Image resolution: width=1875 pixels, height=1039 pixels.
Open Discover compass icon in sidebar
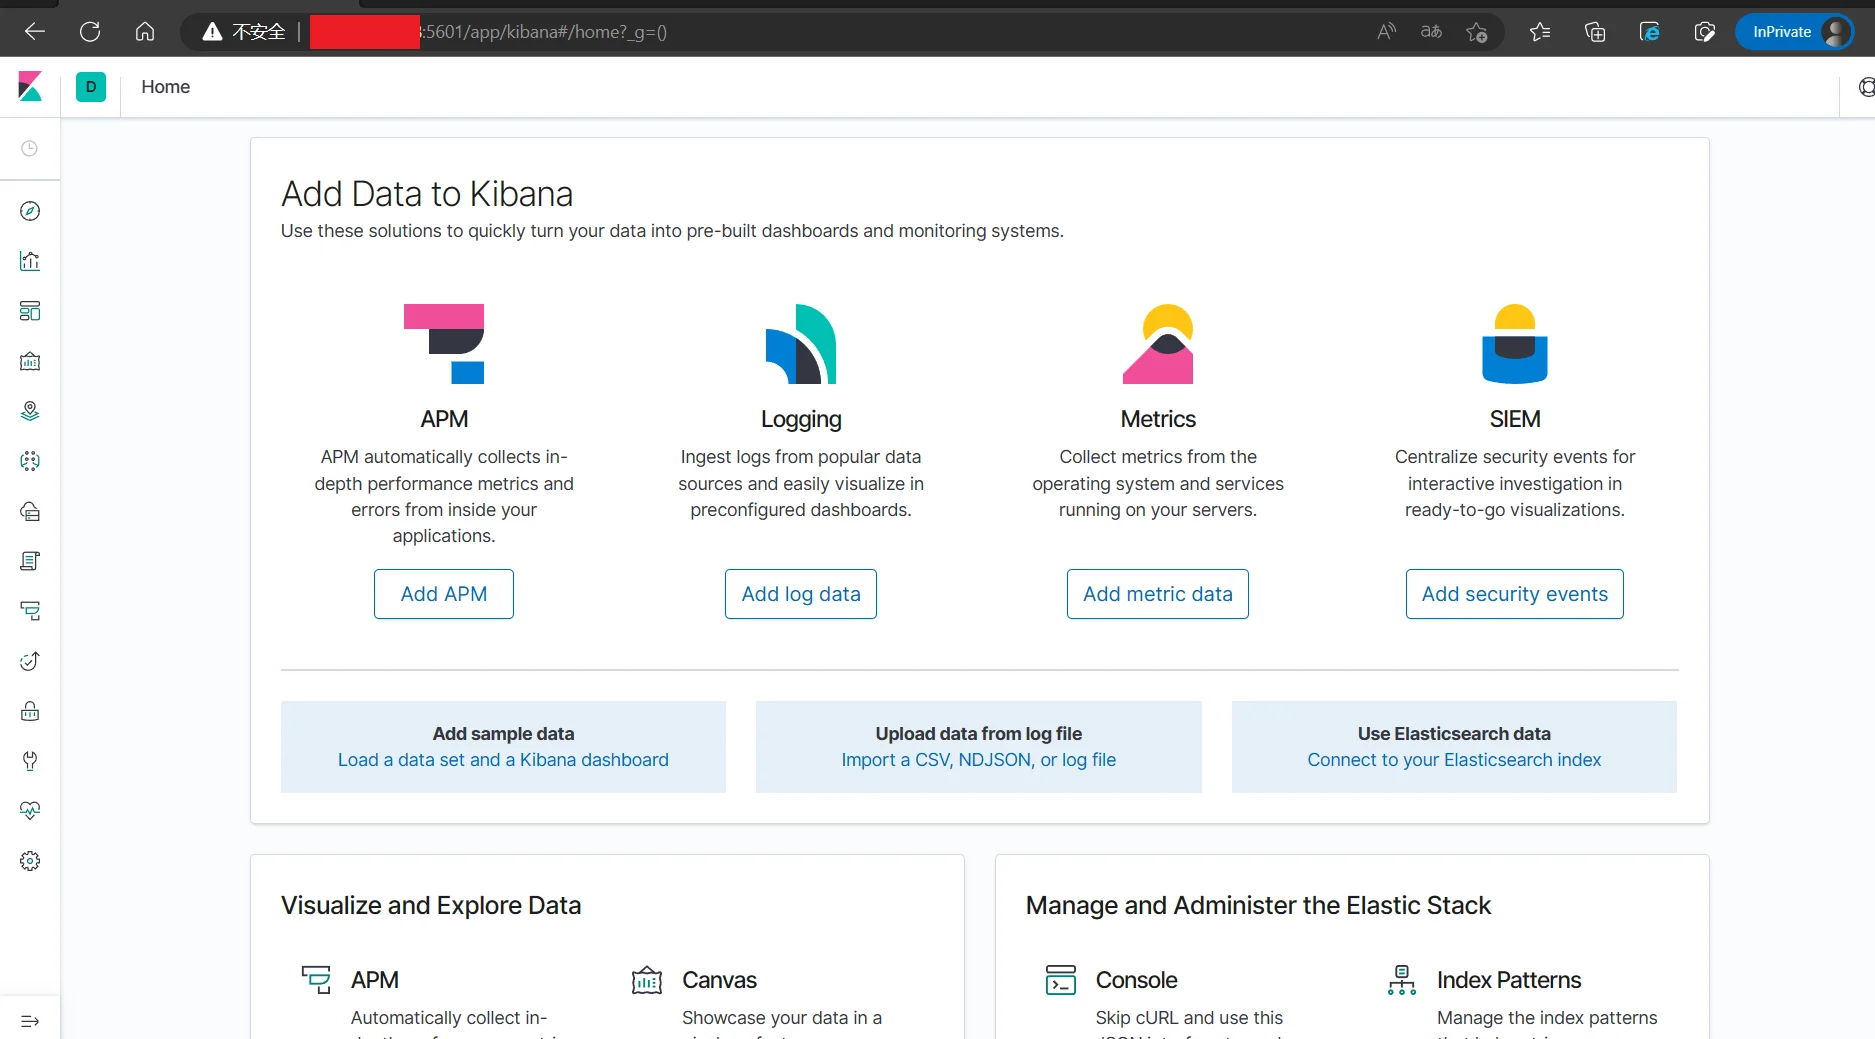coord(30,211)
